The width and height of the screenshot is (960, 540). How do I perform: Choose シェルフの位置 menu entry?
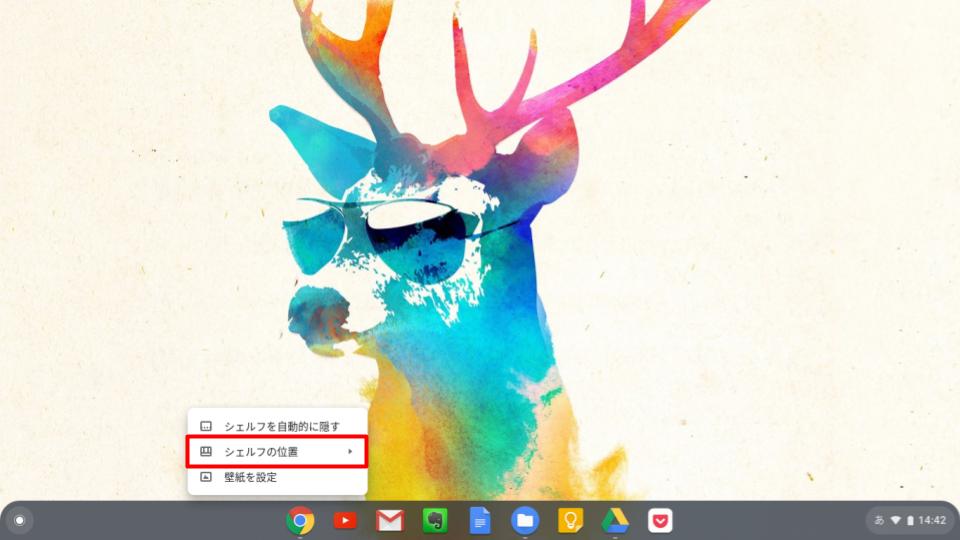(x=277, y=452)
